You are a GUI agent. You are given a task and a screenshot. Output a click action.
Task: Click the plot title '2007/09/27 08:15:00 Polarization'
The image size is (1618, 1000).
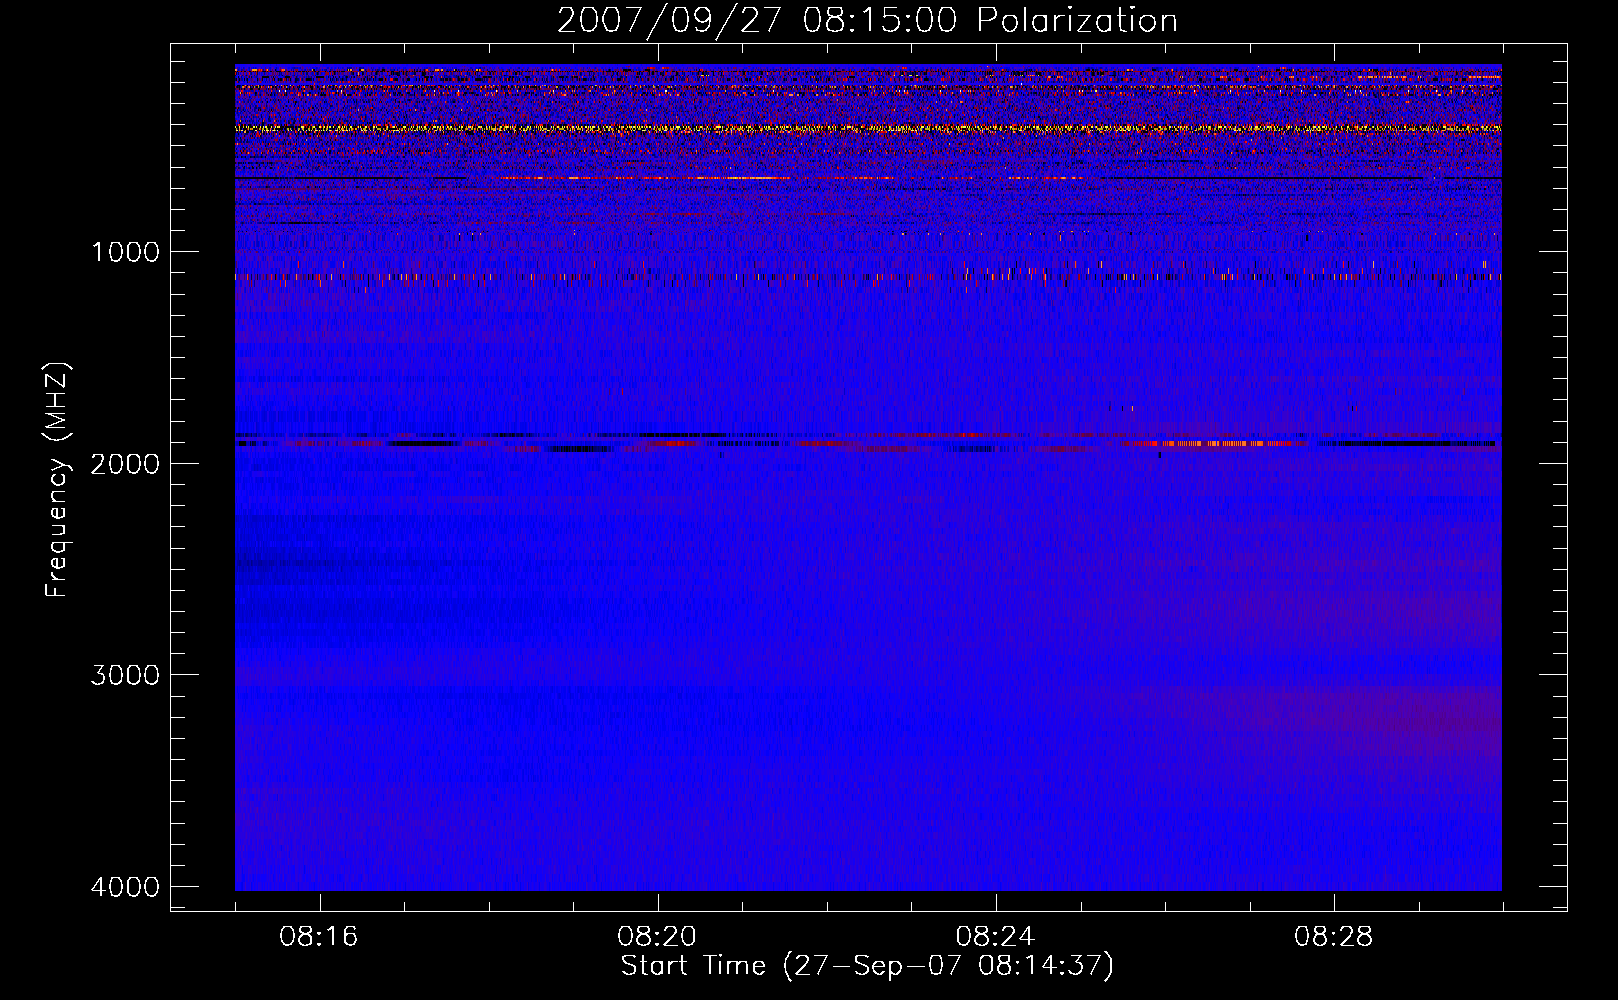tap(867, 21)
